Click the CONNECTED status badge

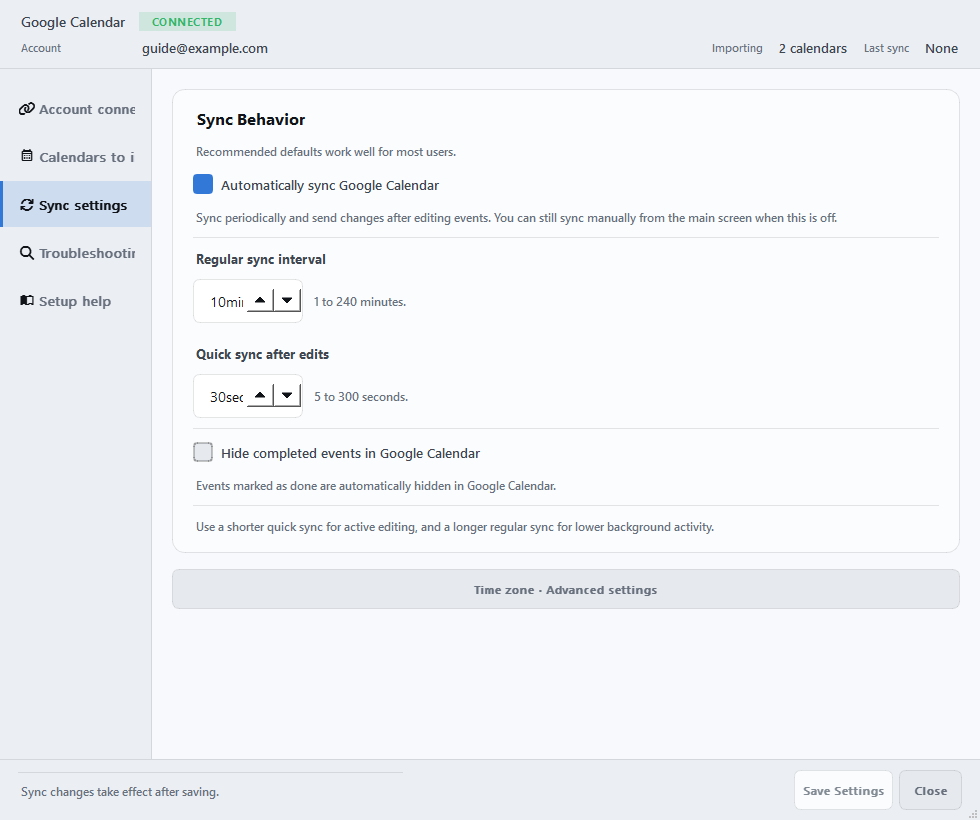[x=188, y=22]
